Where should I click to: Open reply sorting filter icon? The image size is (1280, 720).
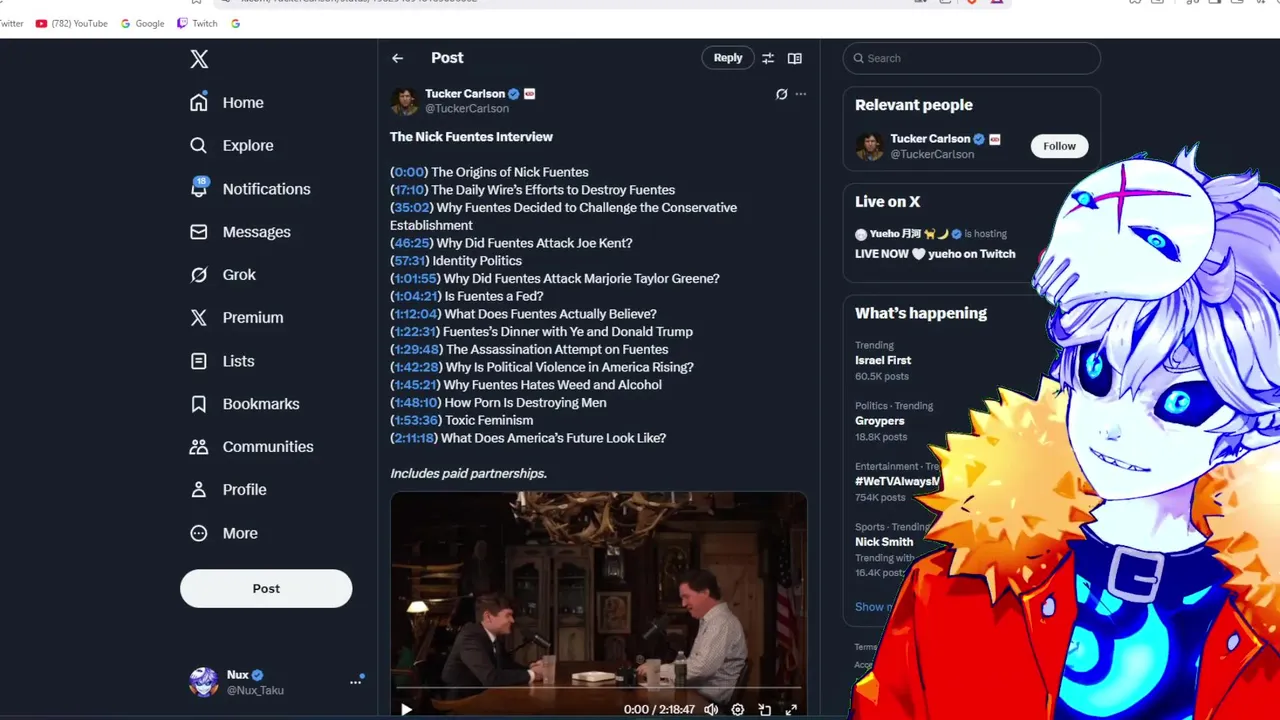coord(768,58)
